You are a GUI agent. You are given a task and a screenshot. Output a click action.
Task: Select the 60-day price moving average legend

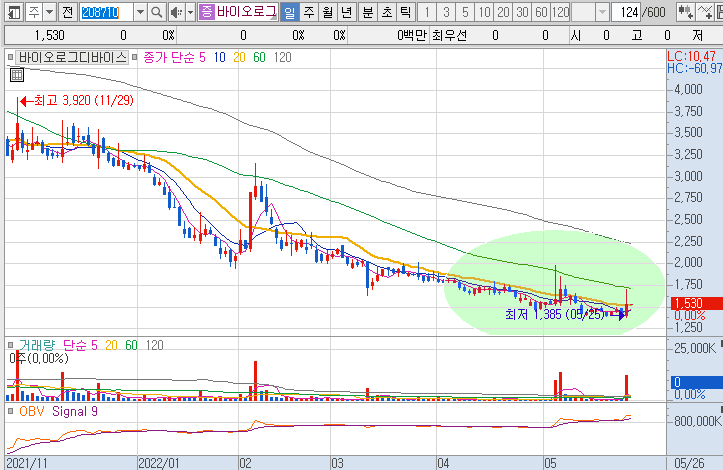coord(259,57)
